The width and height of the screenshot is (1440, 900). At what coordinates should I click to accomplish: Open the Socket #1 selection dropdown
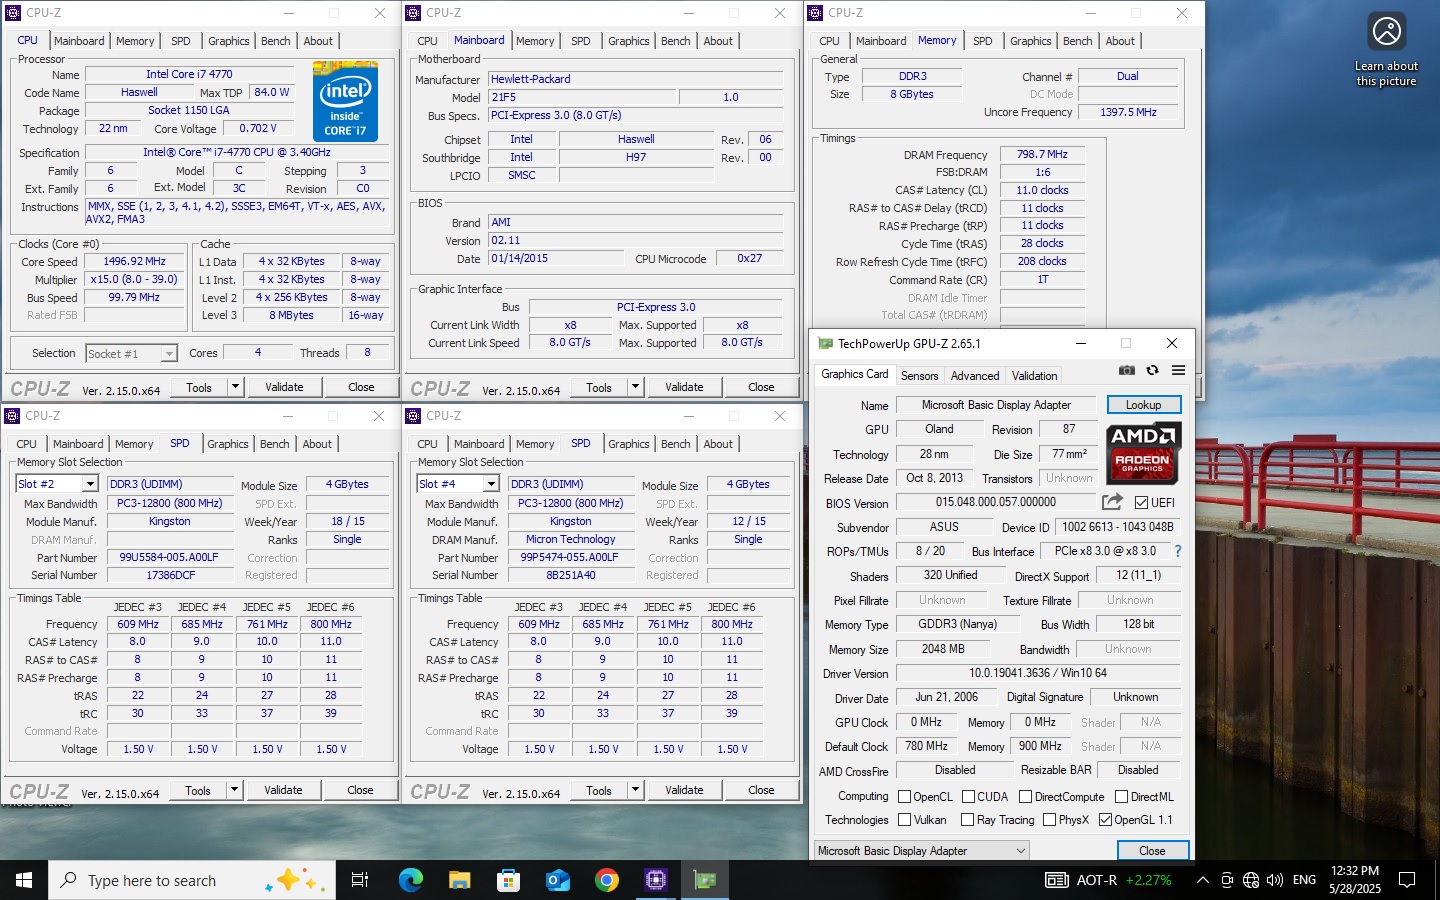169,353
